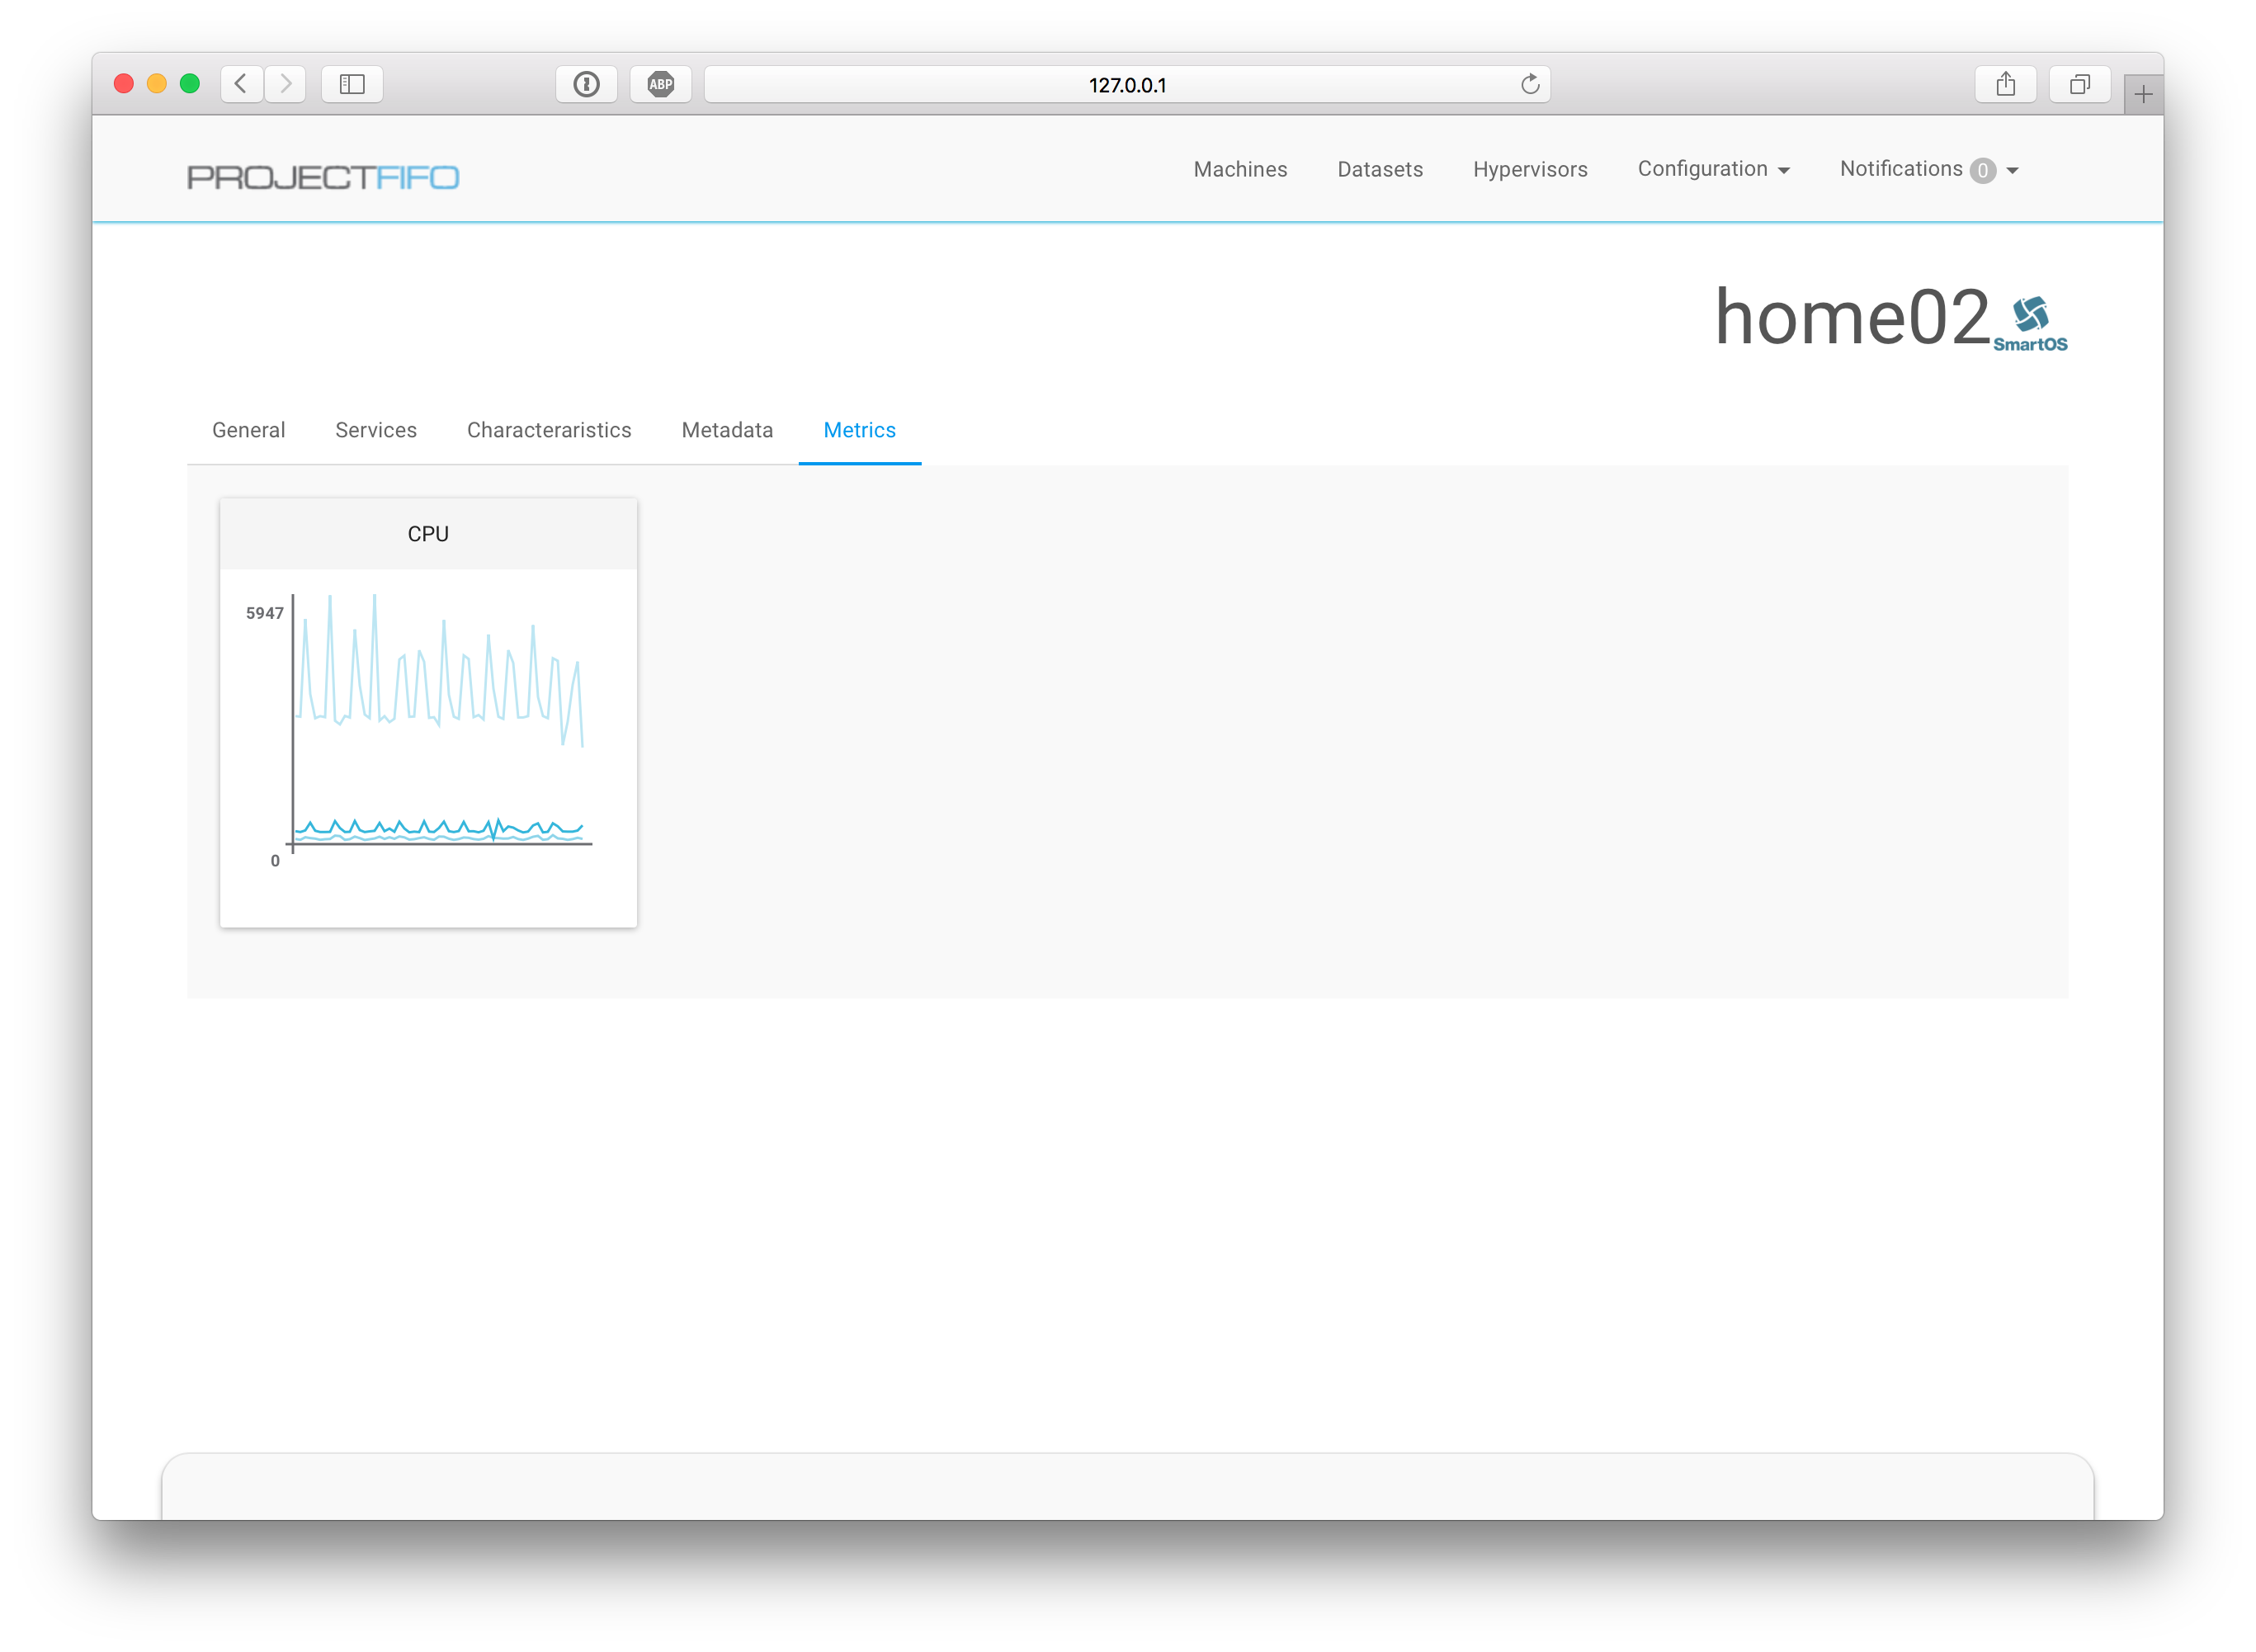This screenshot has width=2256, height=1652.
Task: Expand the Configuration dropdown menu
Action: pos(1713,169)
